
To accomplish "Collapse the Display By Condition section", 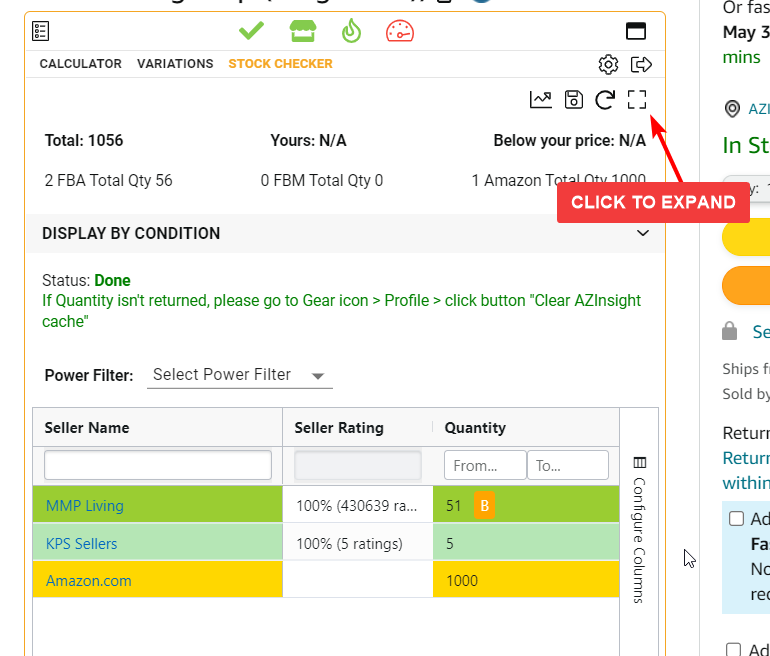I will pos(643,233).
